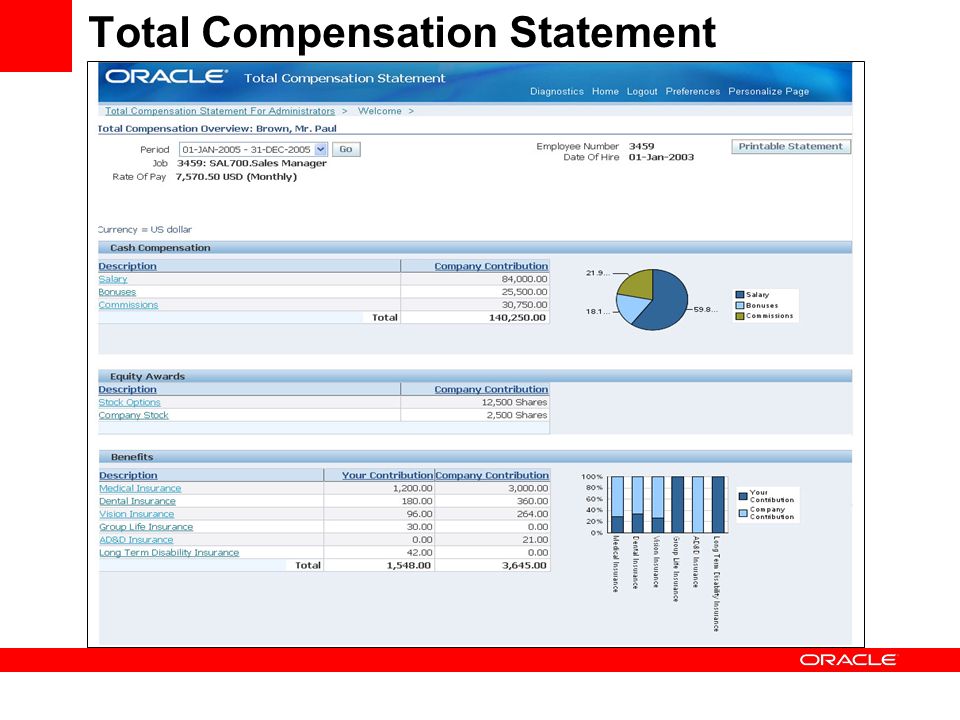Open the AD&D Insurance link

point(136,540)
